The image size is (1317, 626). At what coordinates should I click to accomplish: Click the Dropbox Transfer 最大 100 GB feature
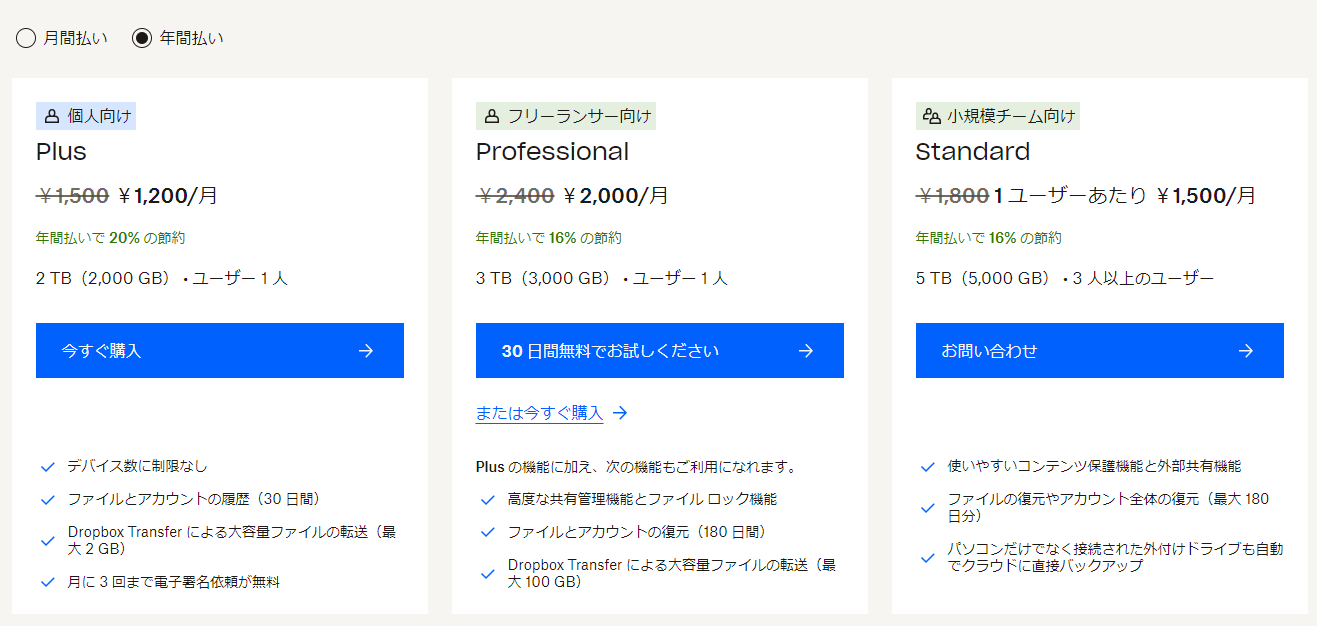click(x=672, y=573)
